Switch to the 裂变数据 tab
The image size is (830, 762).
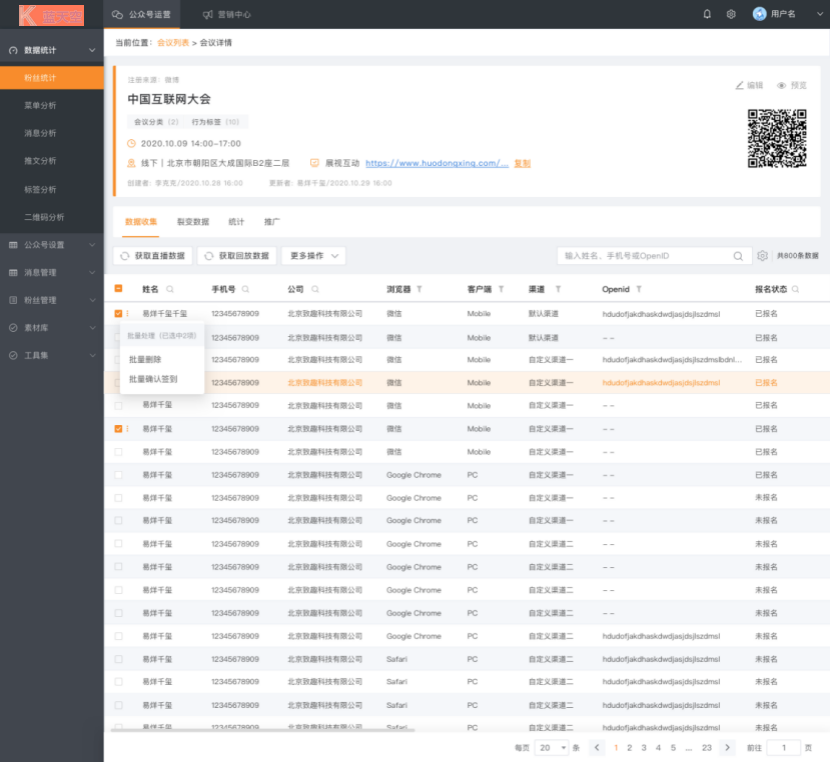click(x=193, y=221)
